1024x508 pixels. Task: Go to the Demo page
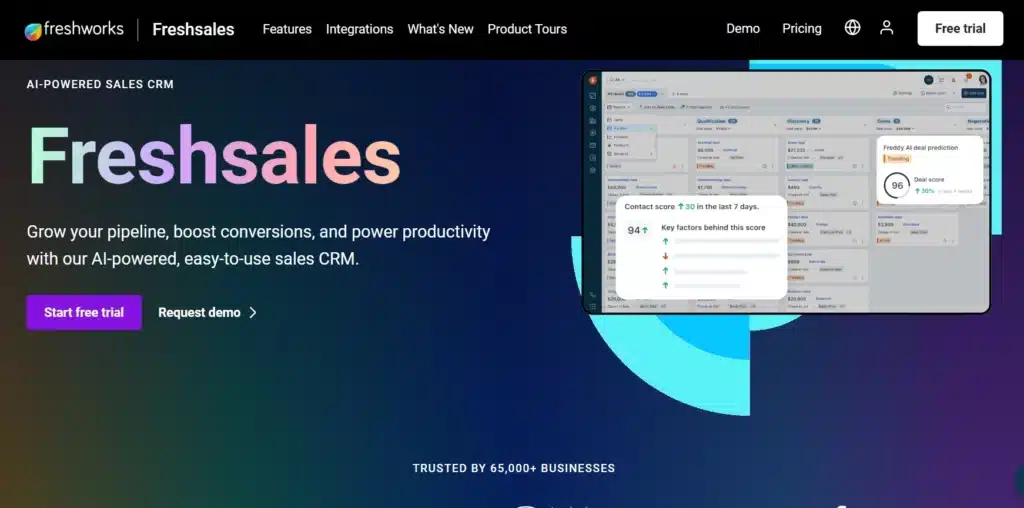point(743,29)
